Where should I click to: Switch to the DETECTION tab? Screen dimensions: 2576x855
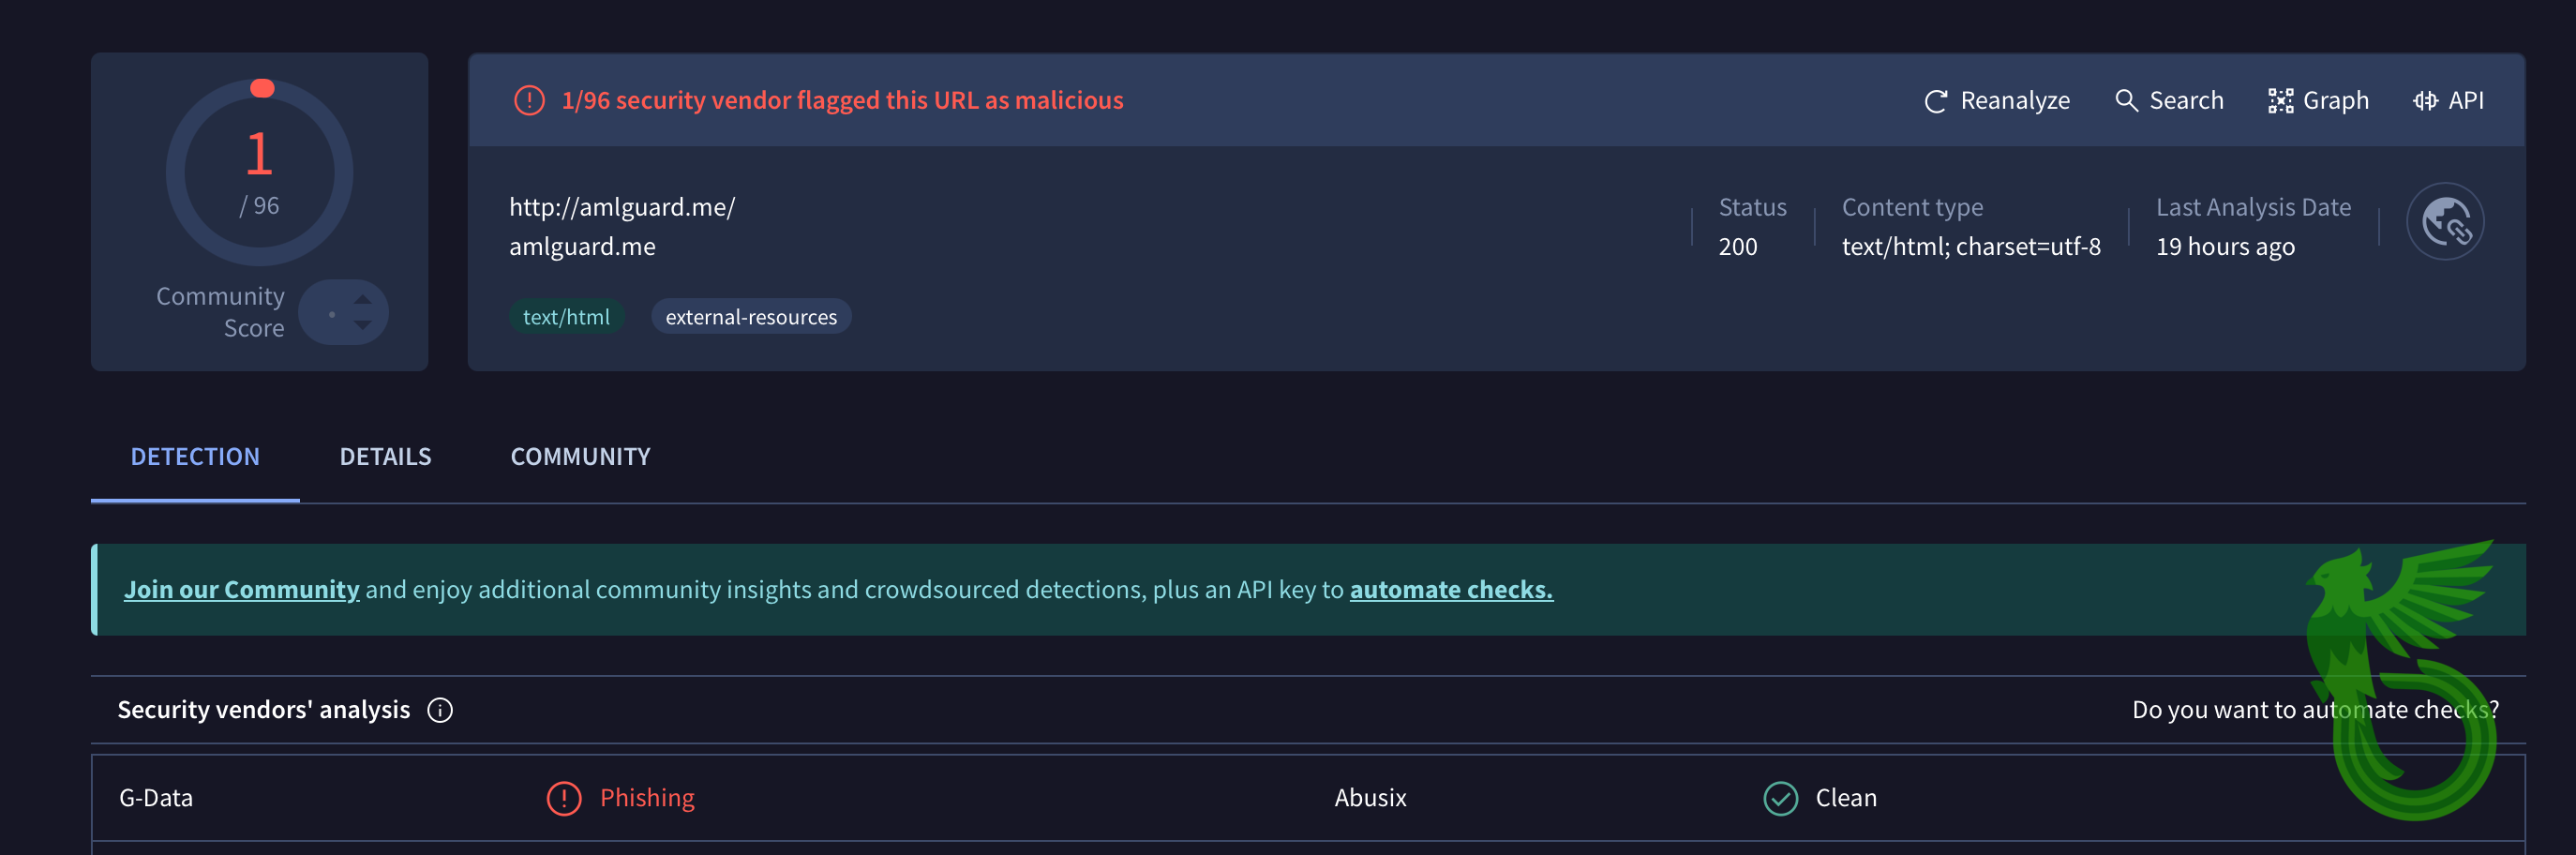coord(195,456)
